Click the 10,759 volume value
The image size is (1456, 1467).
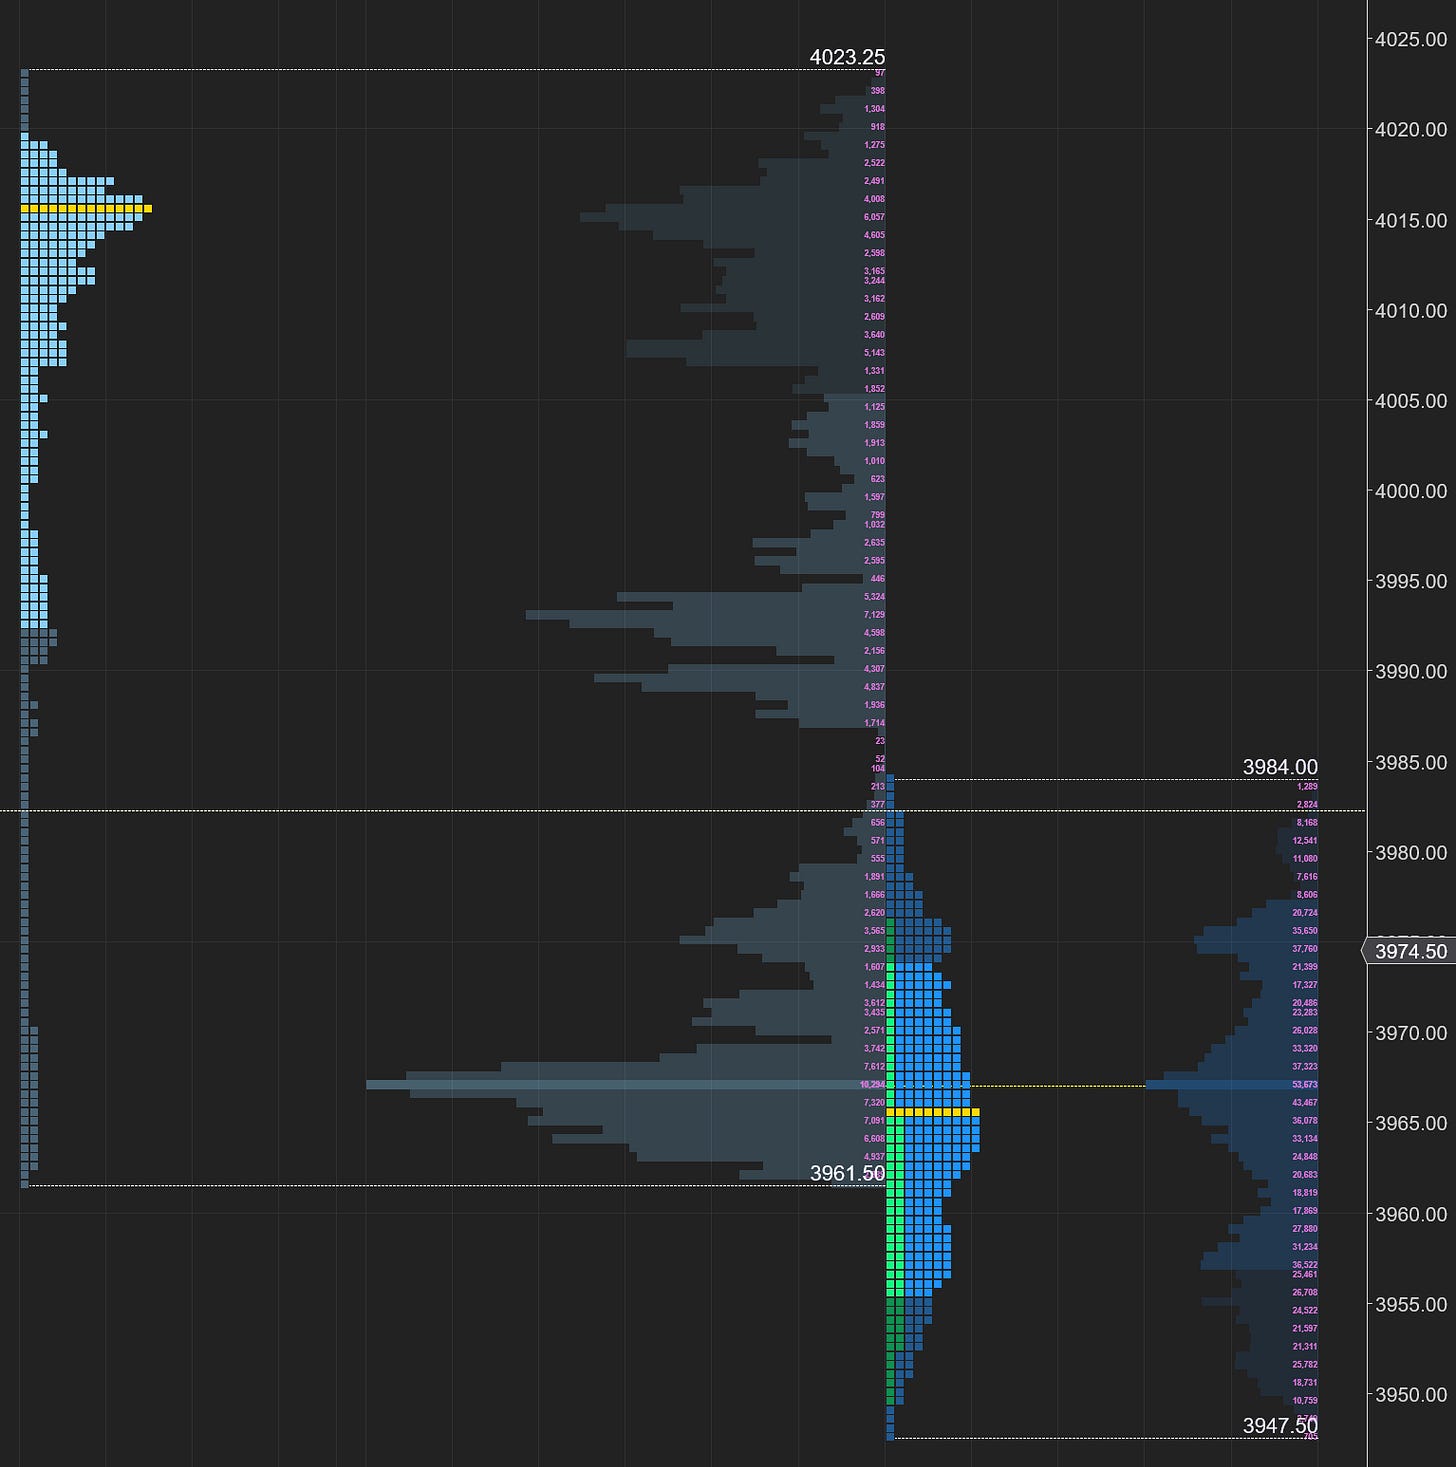coord(1305,1401)
